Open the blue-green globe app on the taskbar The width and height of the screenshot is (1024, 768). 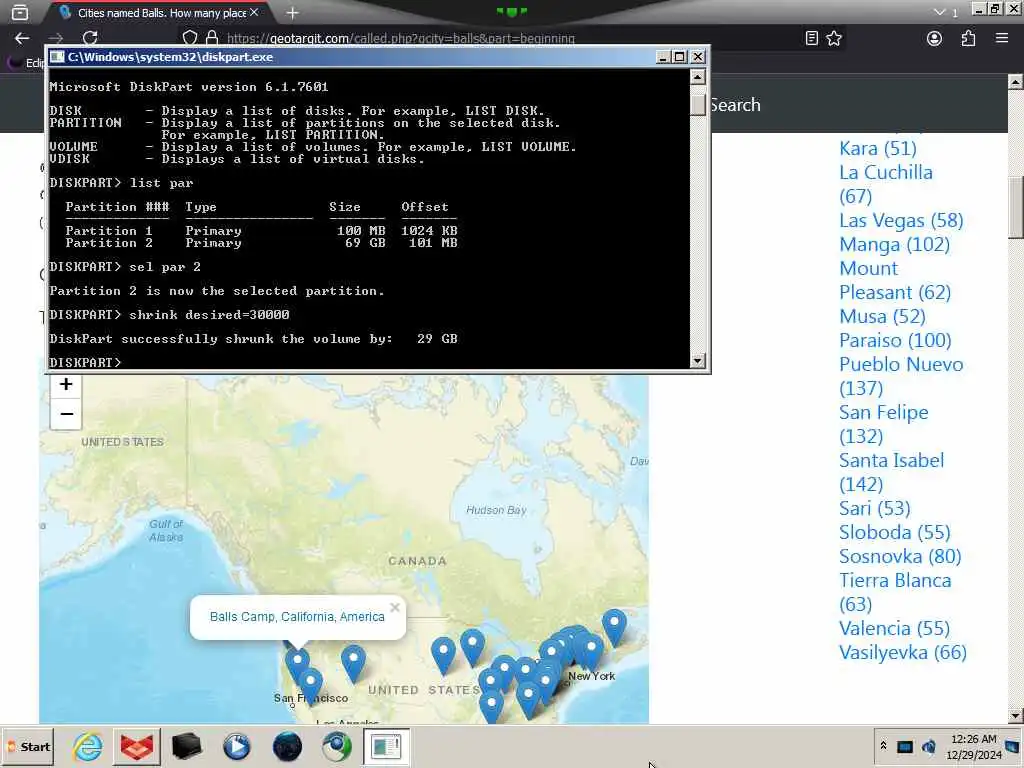pos(336,746)
